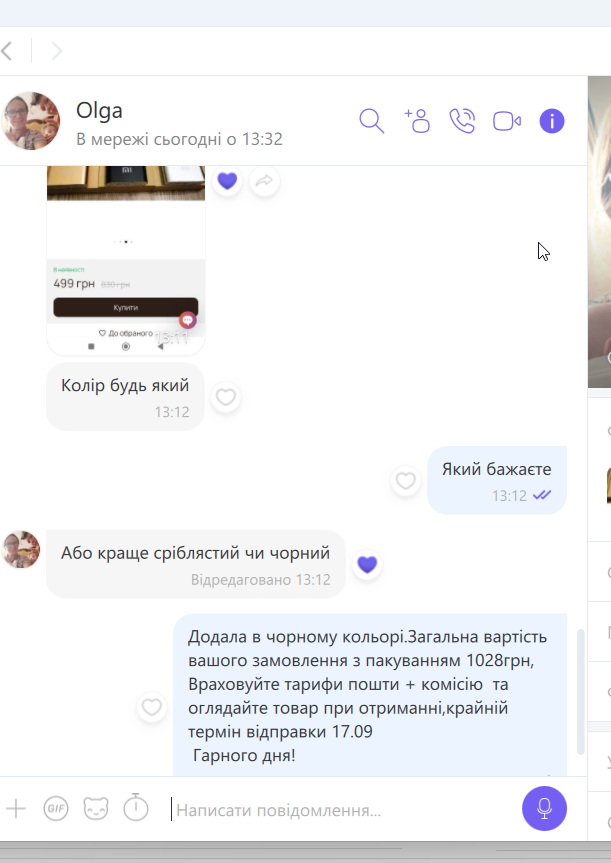Open chat info panel
The image size is (611, 863).
(x=552, y=121)
